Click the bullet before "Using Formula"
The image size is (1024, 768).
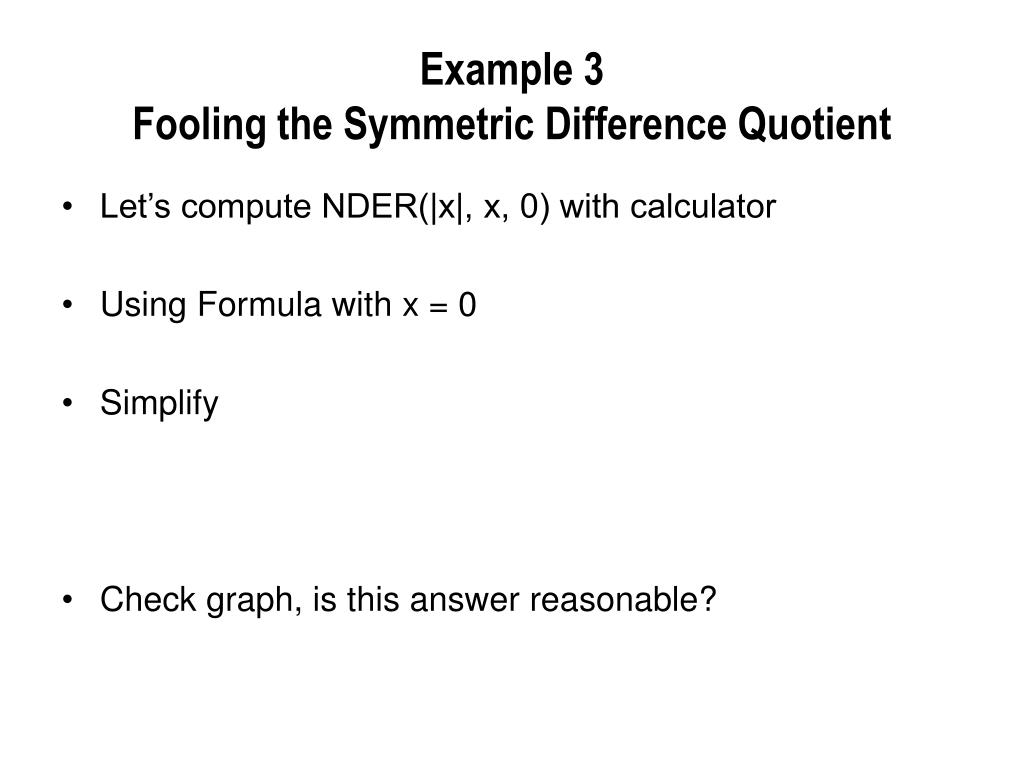pyautogui.click(x=67, y=305)
